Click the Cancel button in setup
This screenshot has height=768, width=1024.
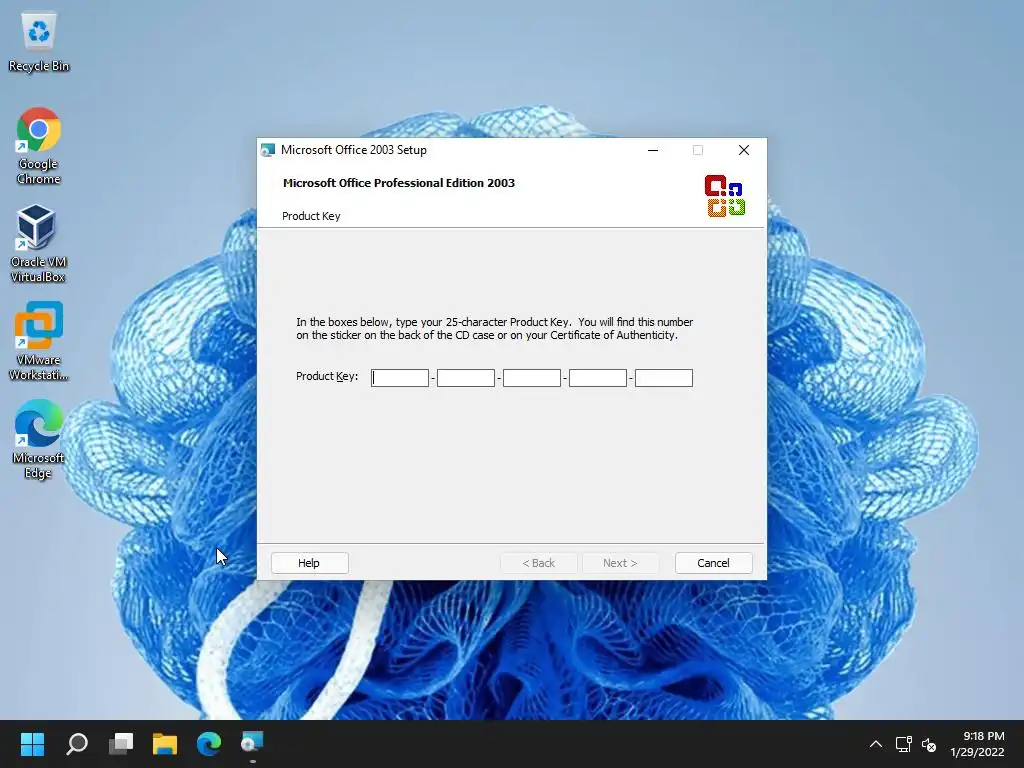(x=713, y=563)
